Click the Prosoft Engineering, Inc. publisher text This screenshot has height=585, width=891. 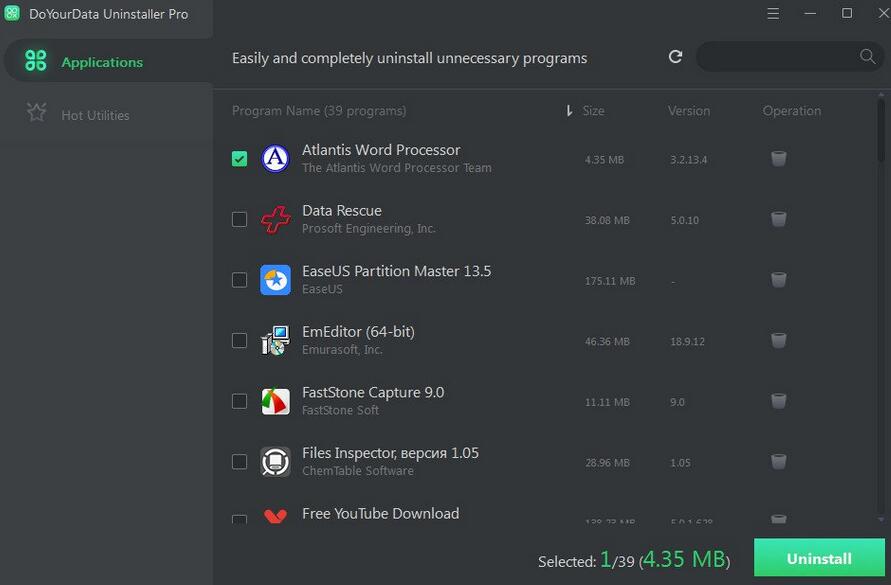pos(368,229)
